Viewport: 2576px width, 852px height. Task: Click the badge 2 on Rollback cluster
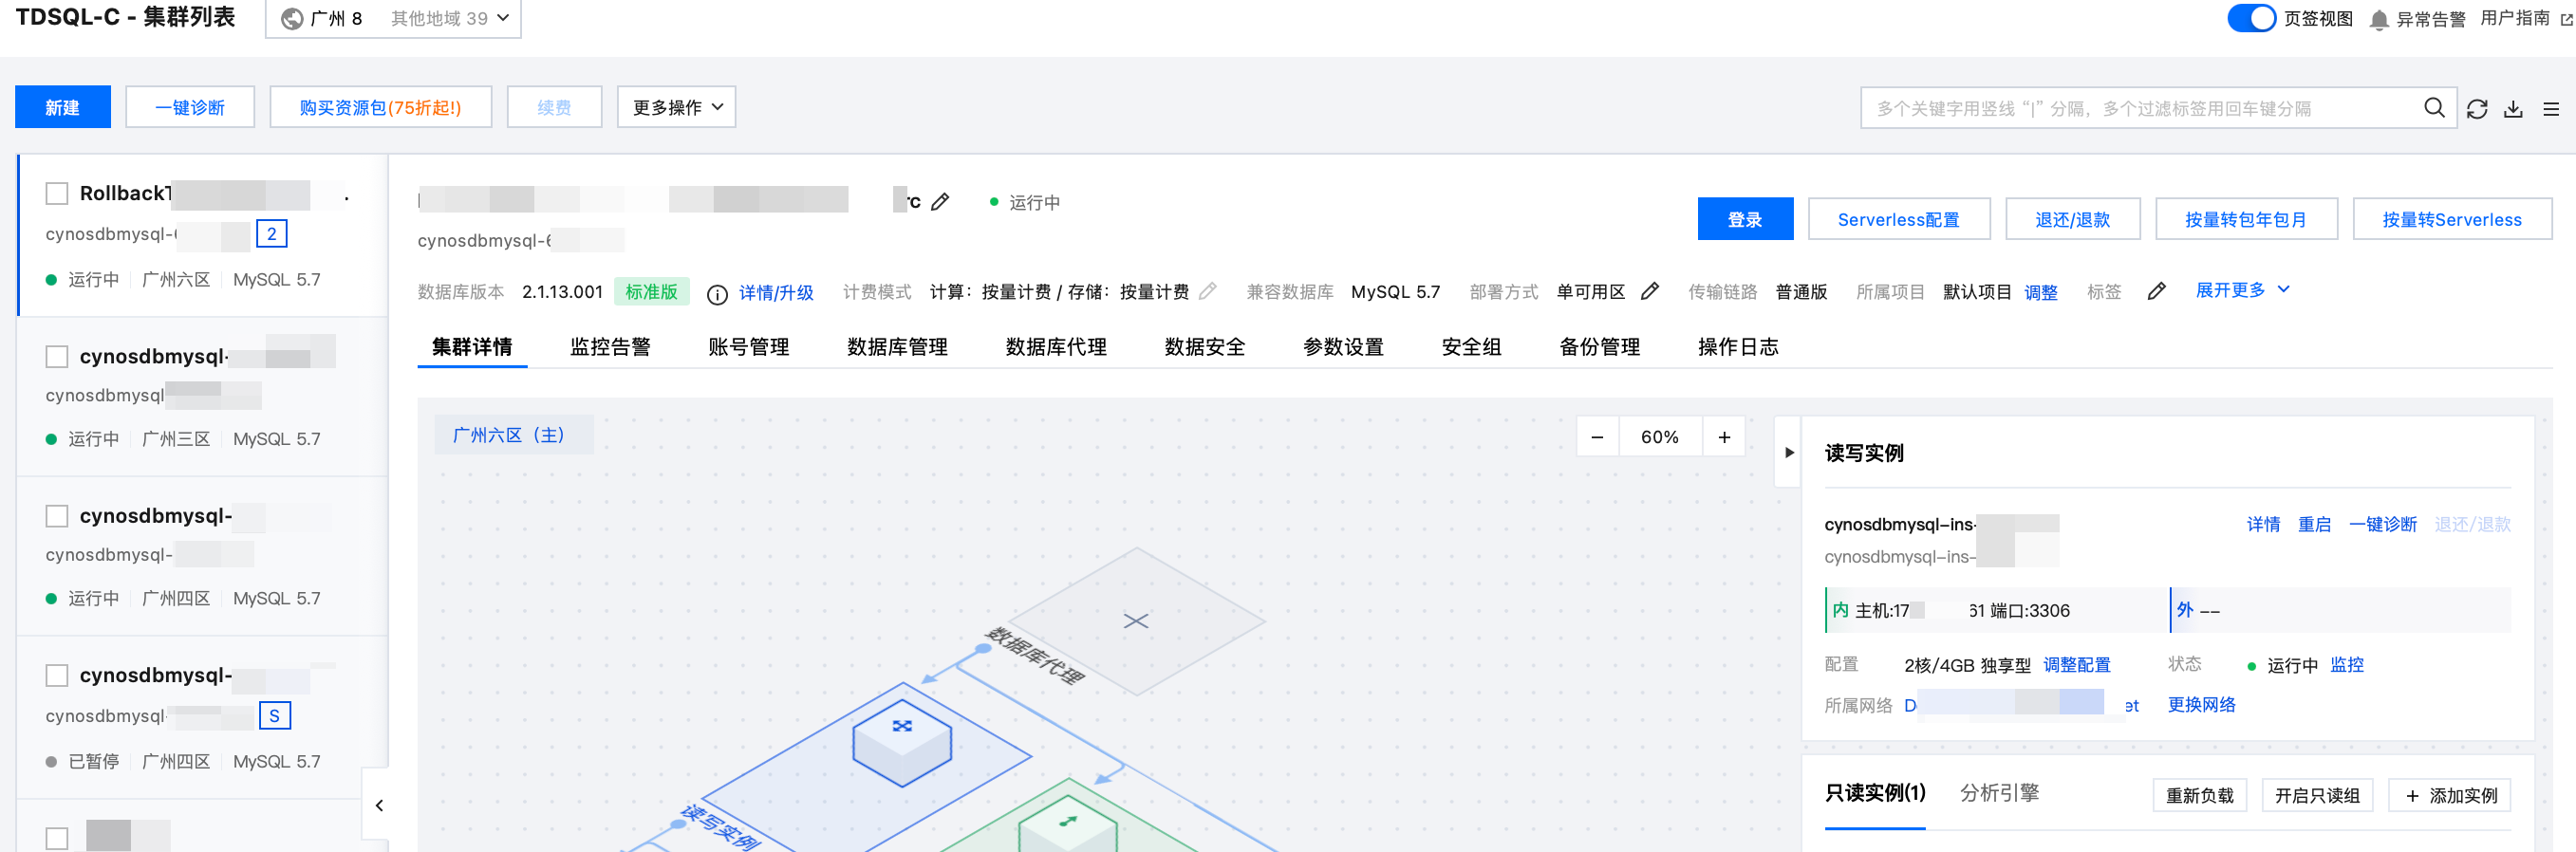[x=272, y=234]
